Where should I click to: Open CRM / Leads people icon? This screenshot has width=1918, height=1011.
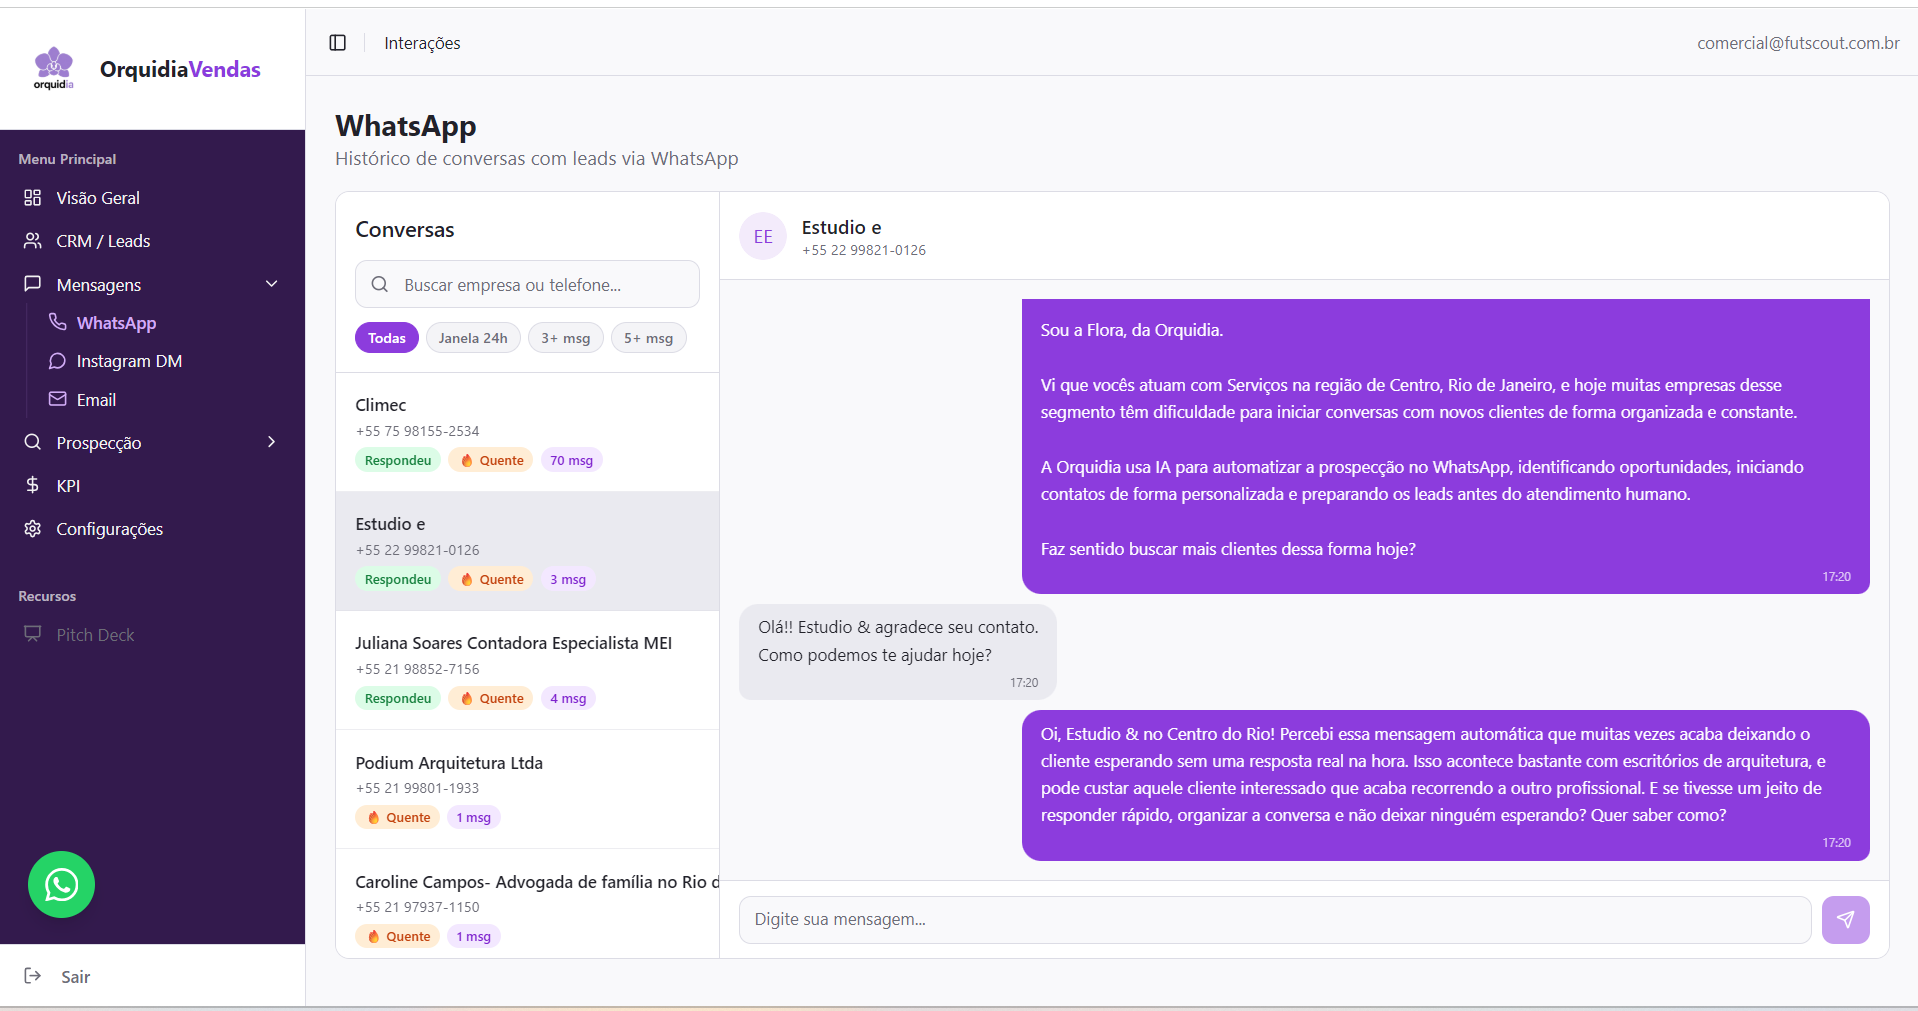pyautogui.click(x=33, y=241)
